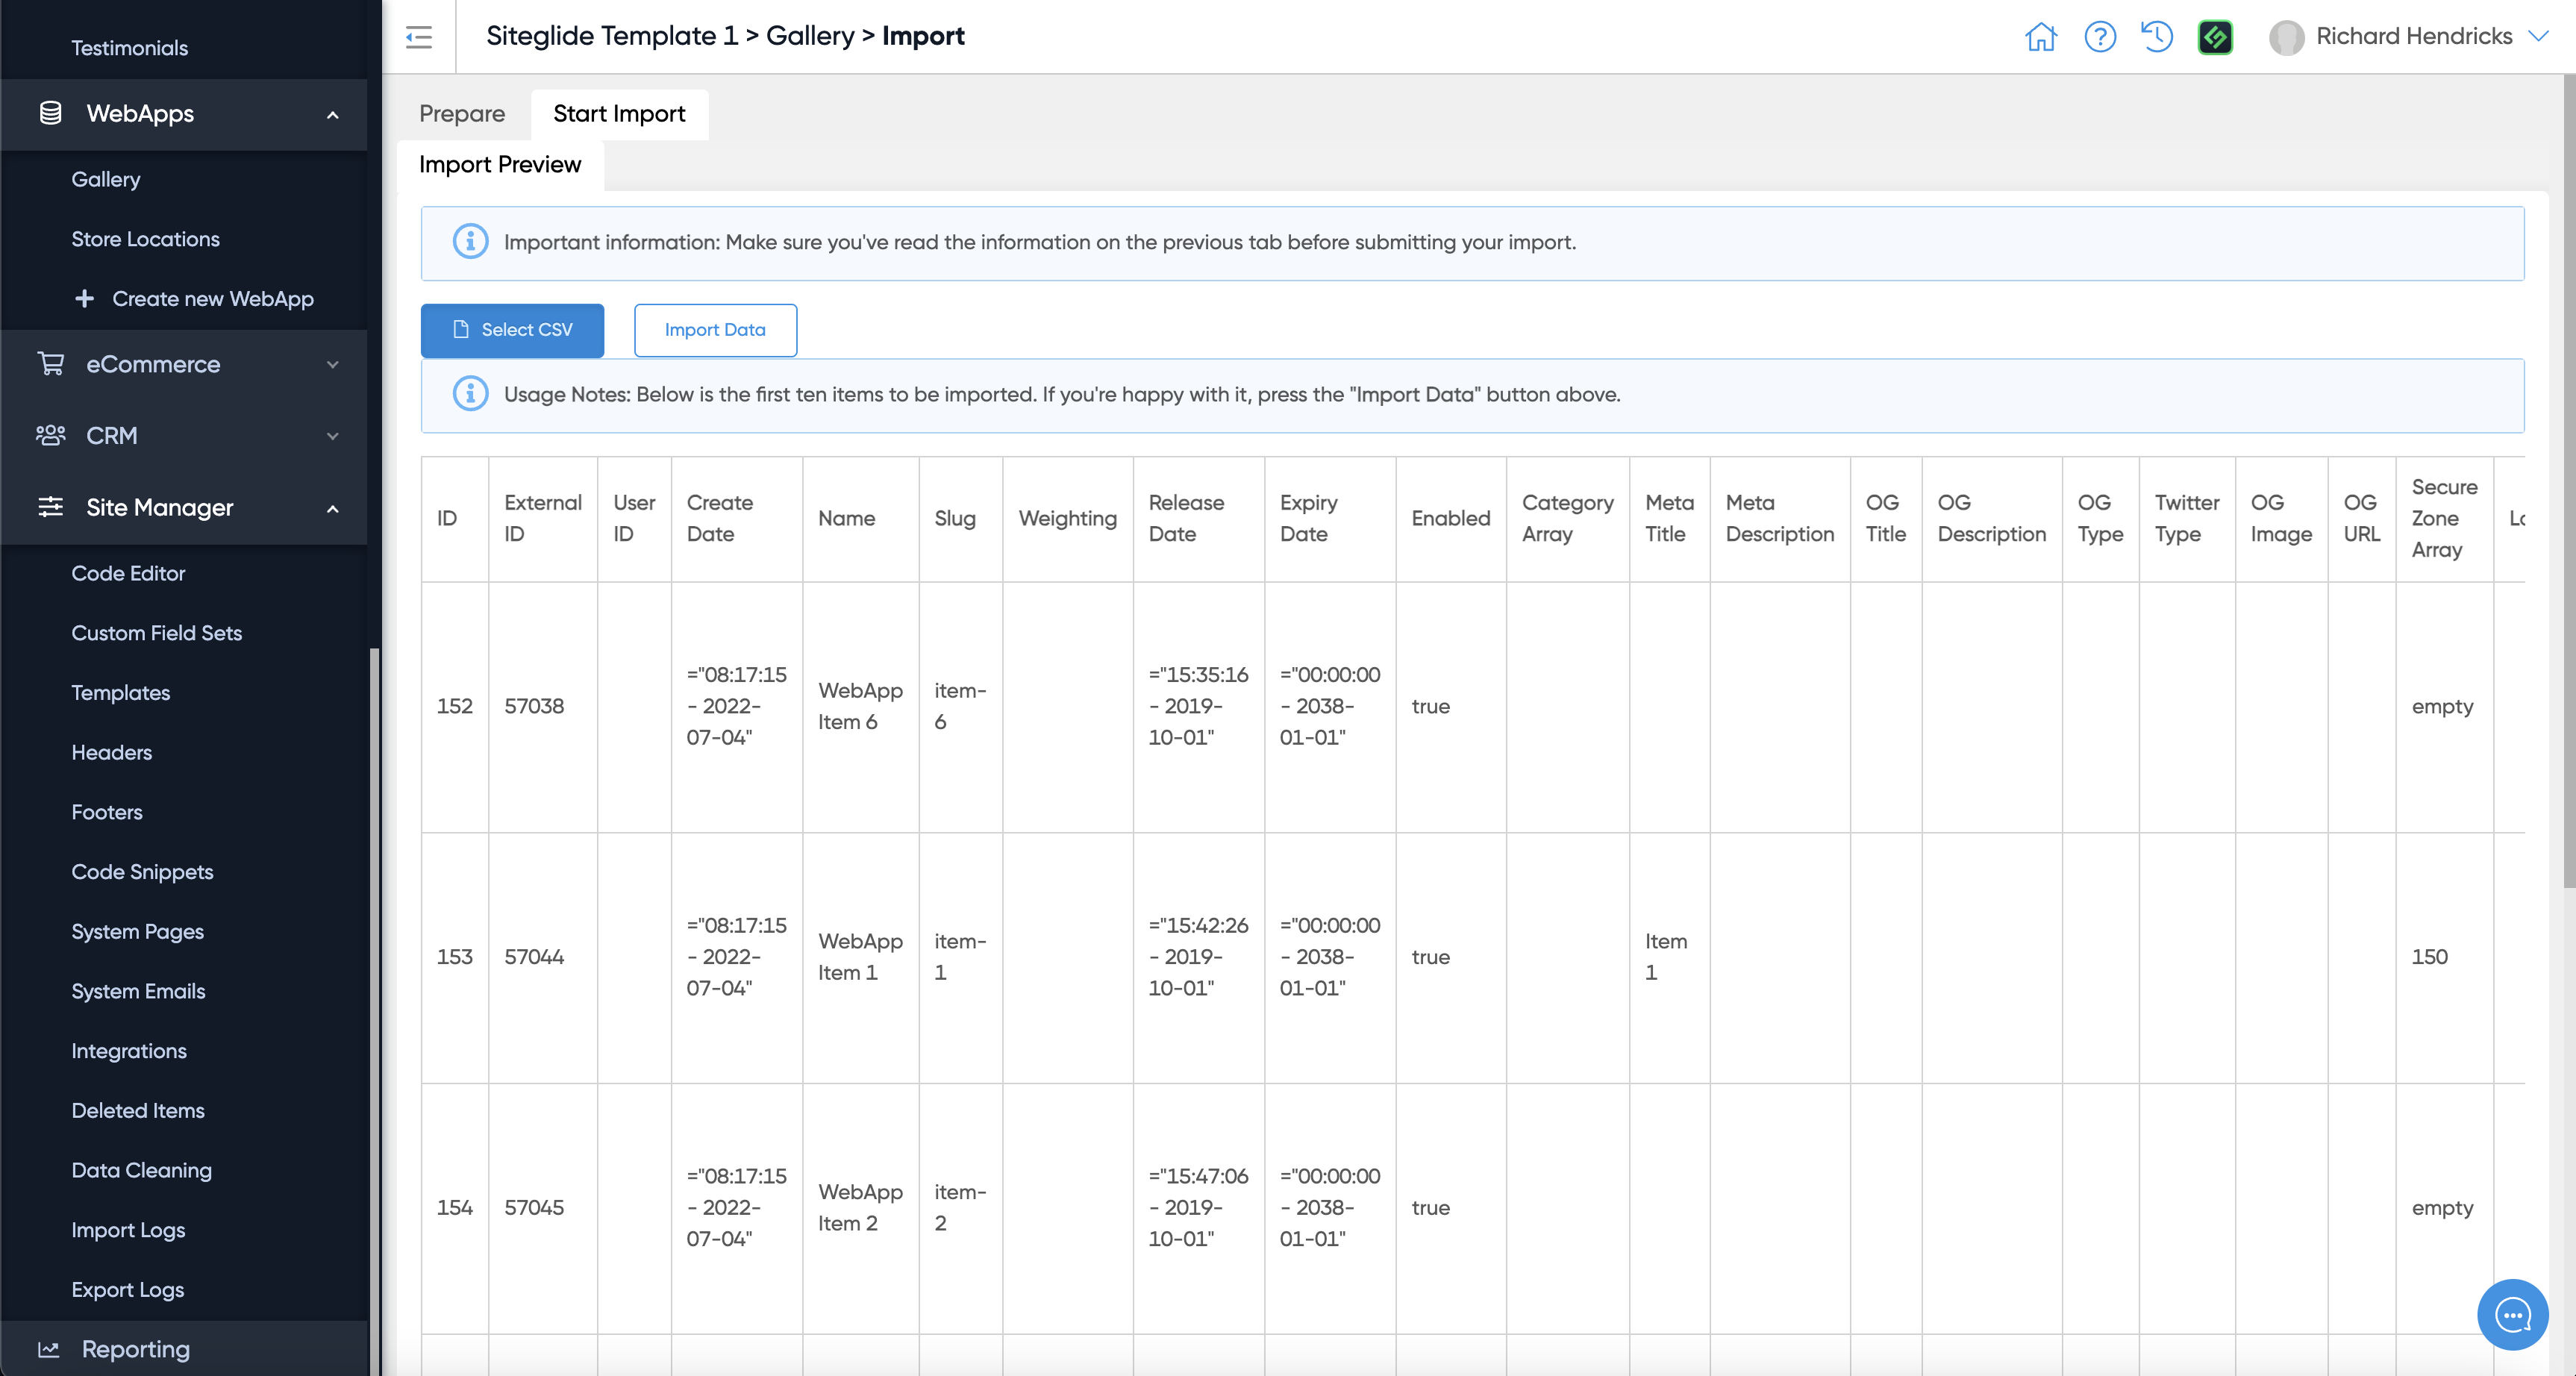Viewport: 2576px width, 1376px height.
Task: Collapse sidebar with the hamburger menu icon
Action: click(x=419, y=37)
